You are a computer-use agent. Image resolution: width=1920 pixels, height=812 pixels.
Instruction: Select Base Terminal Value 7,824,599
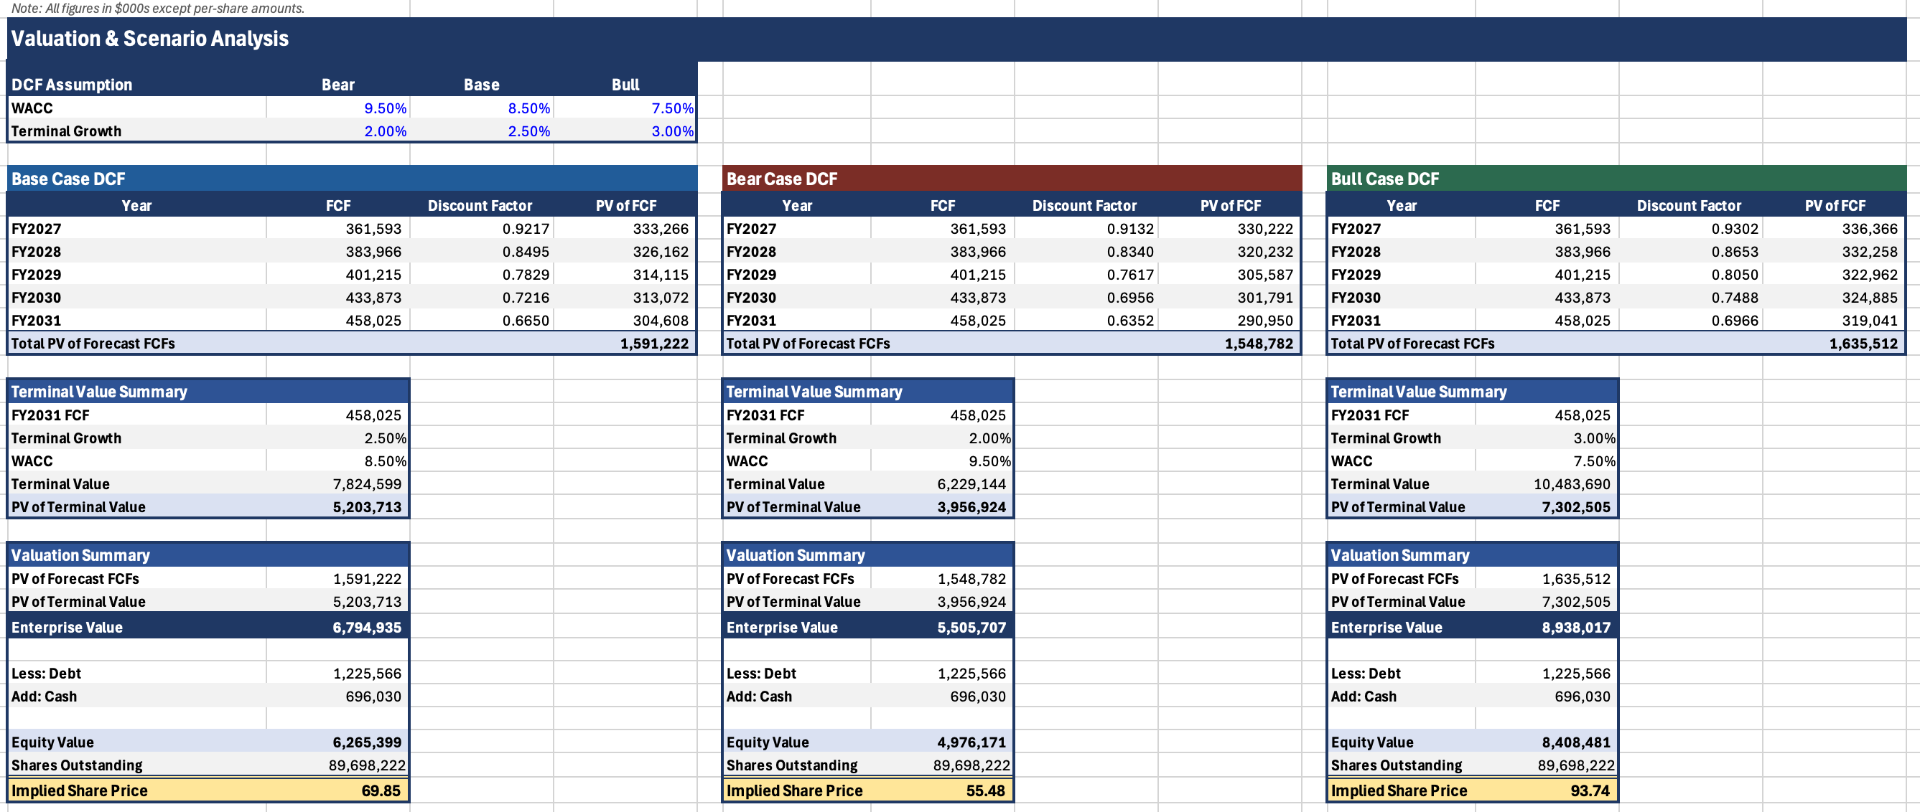tap(367, 484)
